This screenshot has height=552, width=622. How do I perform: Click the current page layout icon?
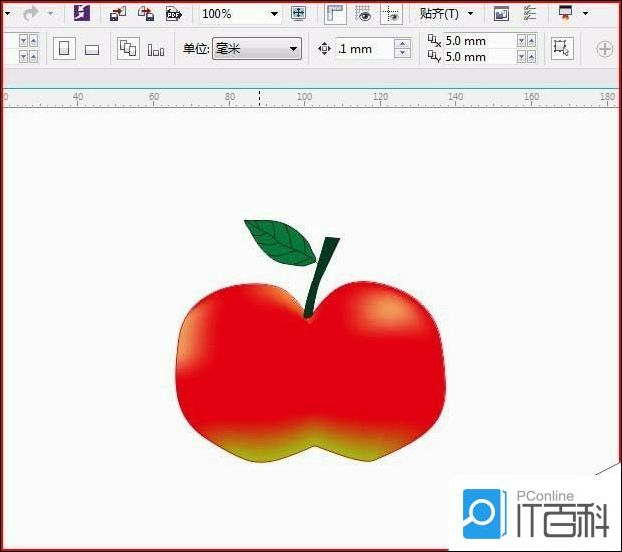156,50
